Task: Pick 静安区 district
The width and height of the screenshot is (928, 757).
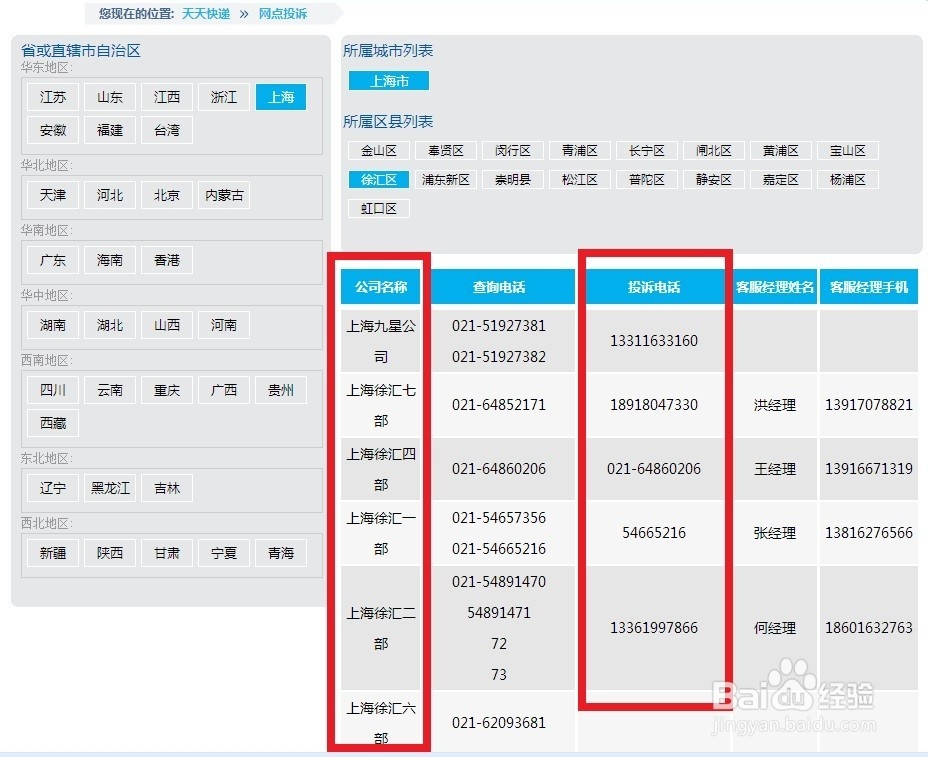Action: 714,179
